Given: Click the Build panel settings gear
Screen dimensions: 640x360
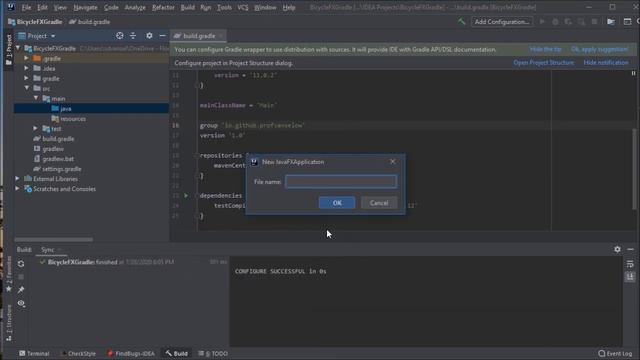Looking at the screenshot, I should coord(617,249).
